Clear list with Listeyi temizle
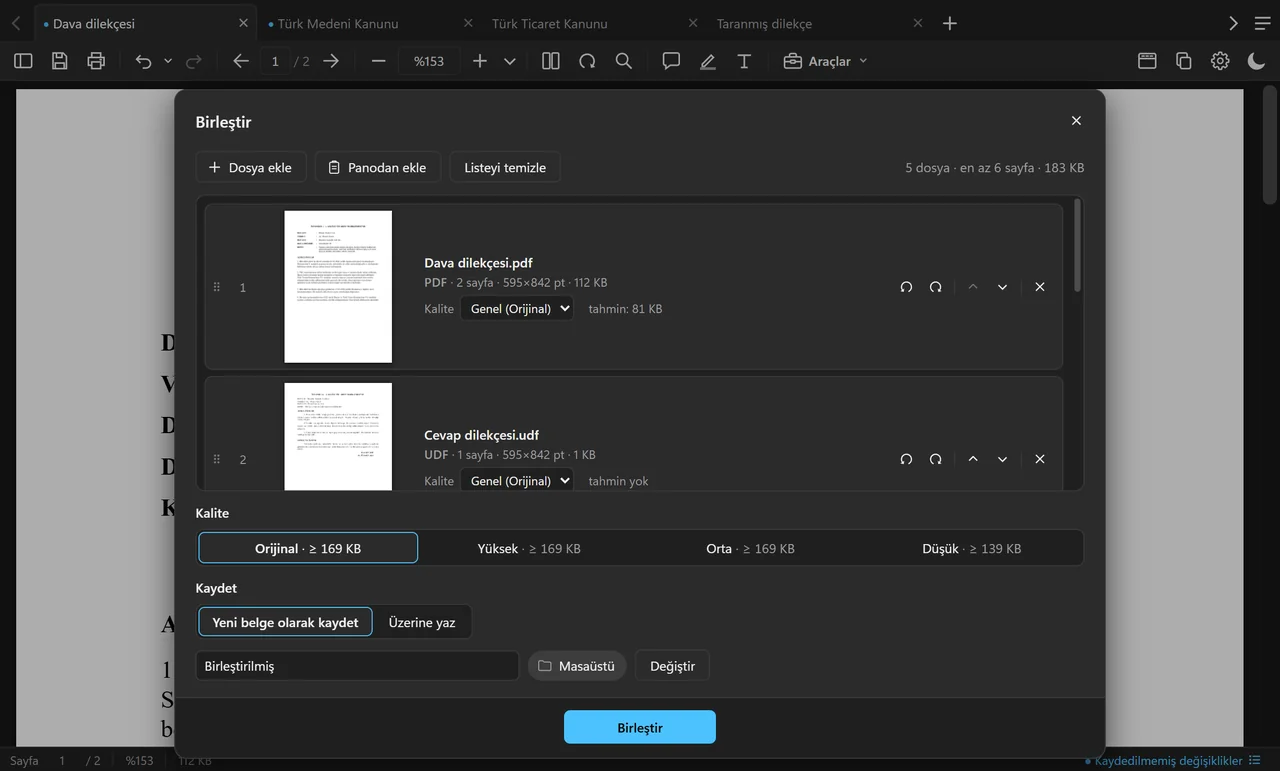Image resolution: width=1280 pixels, height=771 pixels. pos(505,167)
